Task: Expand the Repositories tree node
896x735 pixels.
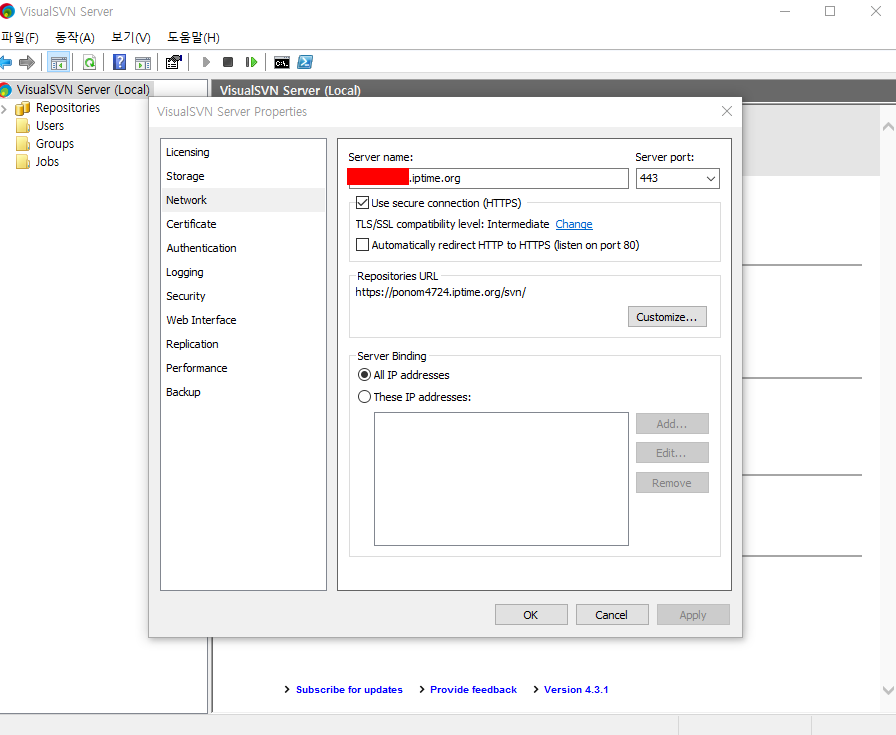Action: point(5,109)
